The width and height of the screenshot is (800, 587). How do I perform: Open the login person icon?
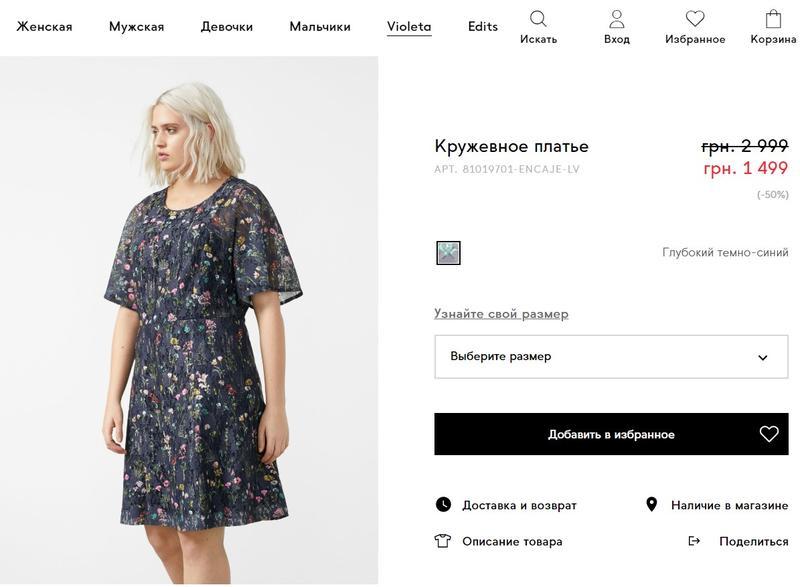pos(617,19)
